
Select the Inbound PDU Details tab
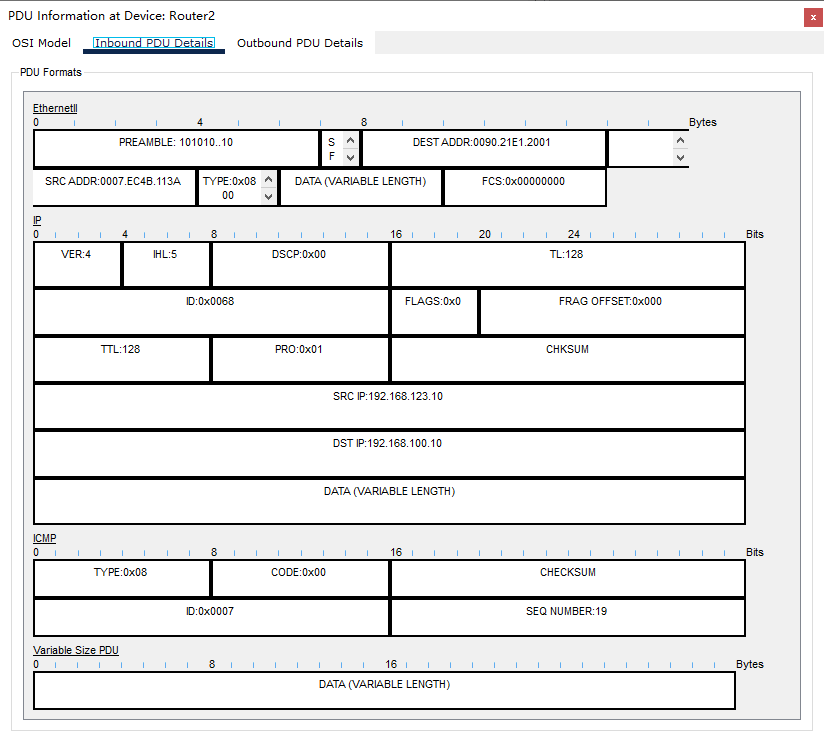tap(153, 43)
